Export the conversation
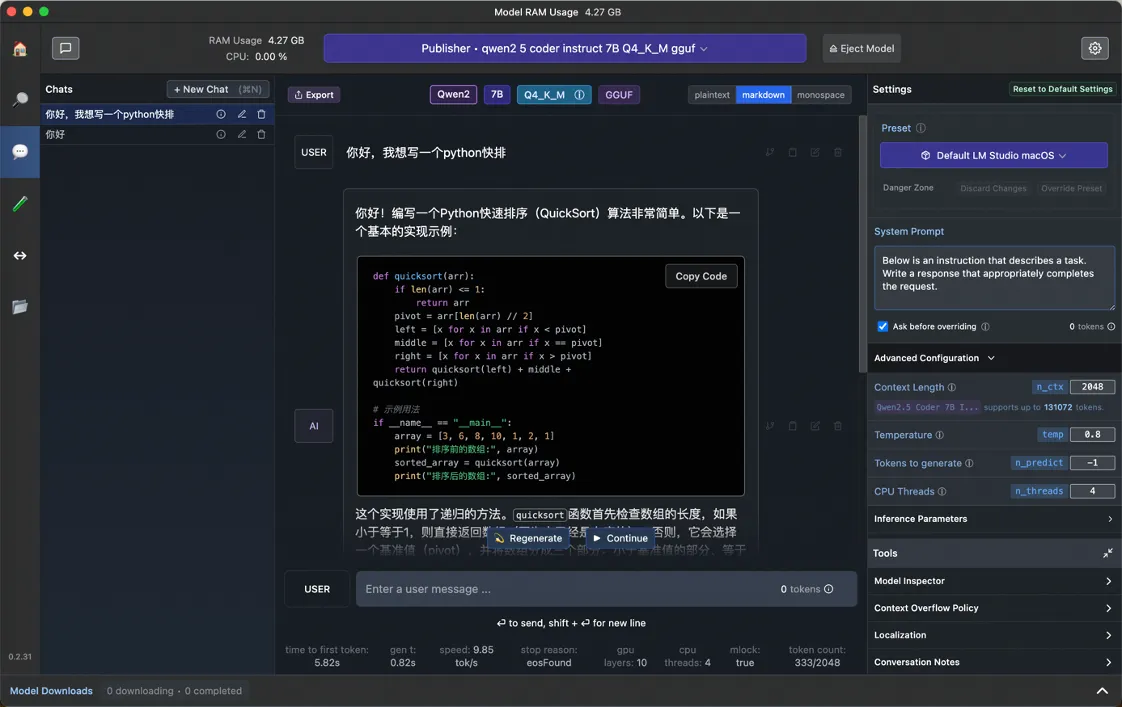Image resolution: width=1122 pixels, height=708 pixels. point(313,94)
